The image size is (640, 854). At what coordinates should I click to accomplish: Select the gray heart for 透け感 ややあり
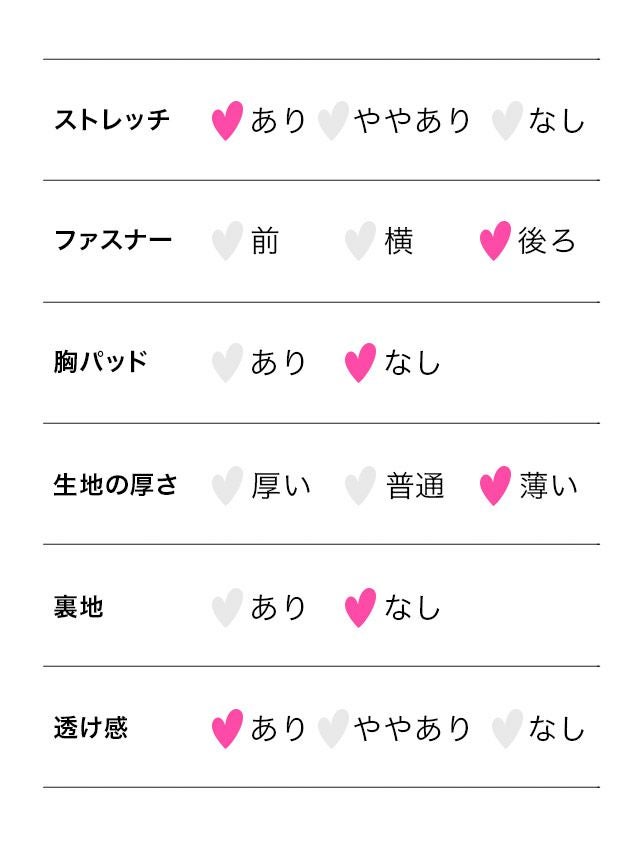click(332, 729)
